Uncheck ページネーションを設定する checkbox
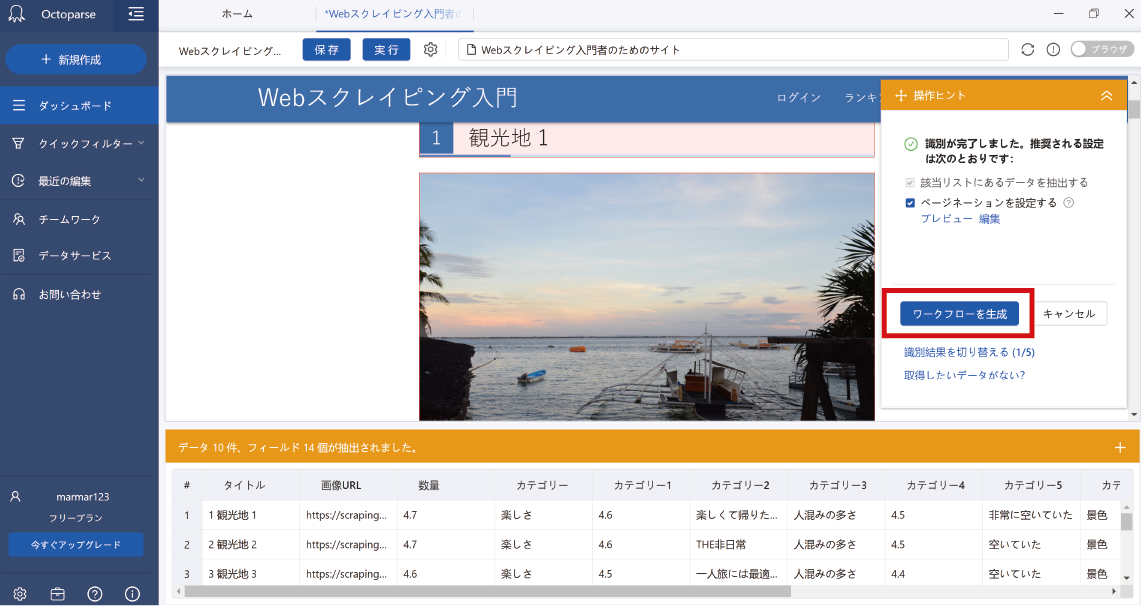Image resolution: width=1141 pixels, height=606 pixels. [x=910, y=203]
